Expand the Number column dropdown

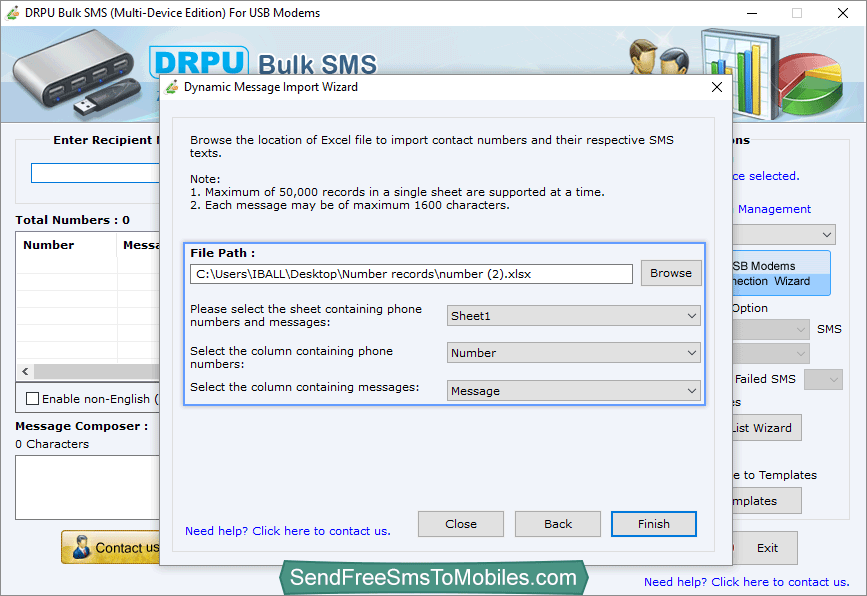pos(573,353)
